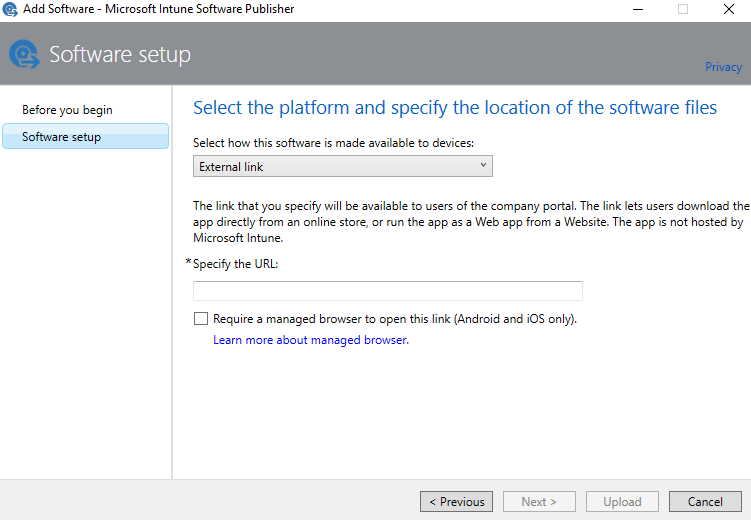Open the Privacy link
This screenshot has height=520, width=751.
click(x=723, y=67)
